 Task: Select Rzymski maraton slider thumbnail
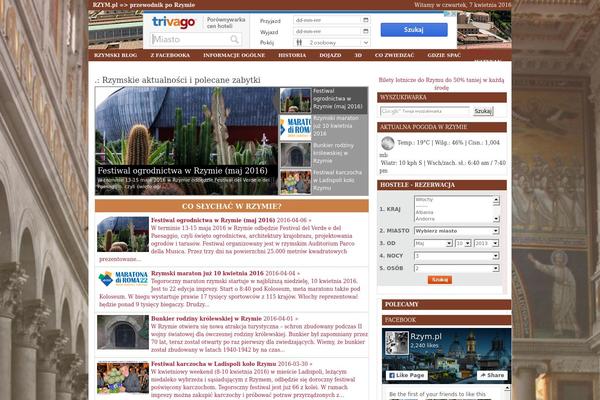[295, 127]
